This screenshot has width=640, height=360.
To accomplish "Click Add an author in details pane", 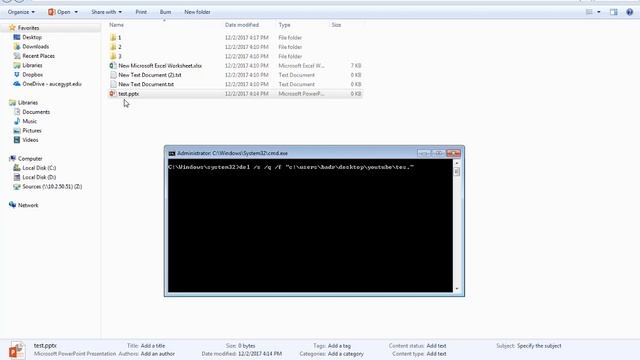I will (x=158, y=354).
